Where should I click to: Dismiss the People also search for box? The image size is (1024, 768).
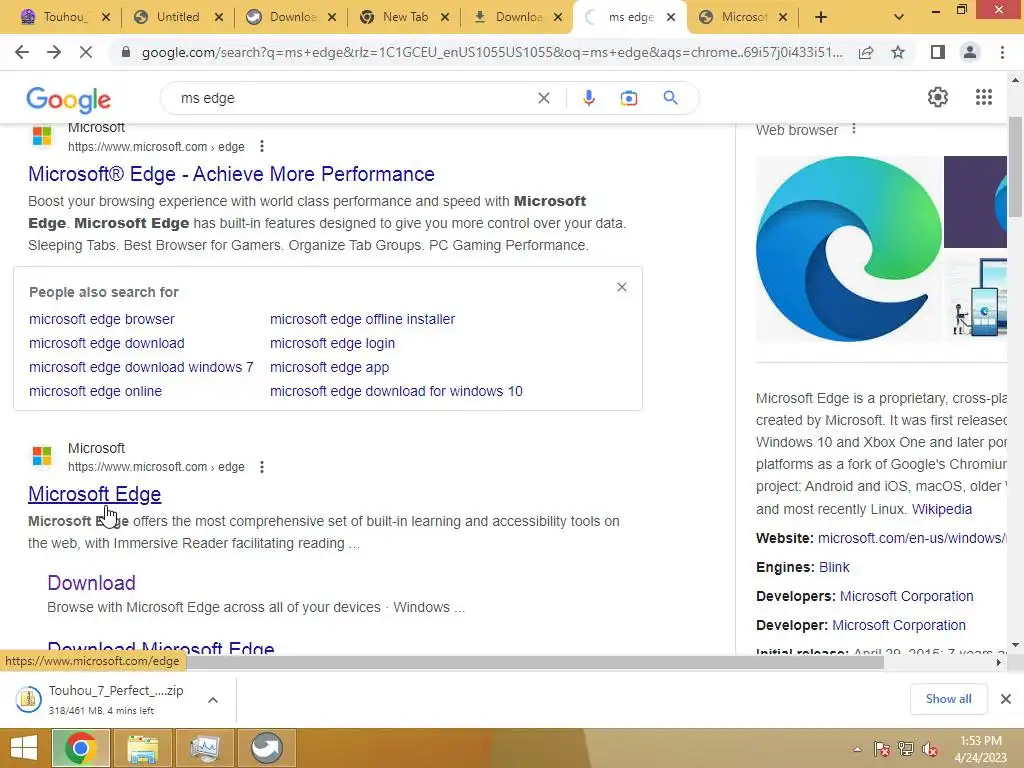(x=622, y=287)
